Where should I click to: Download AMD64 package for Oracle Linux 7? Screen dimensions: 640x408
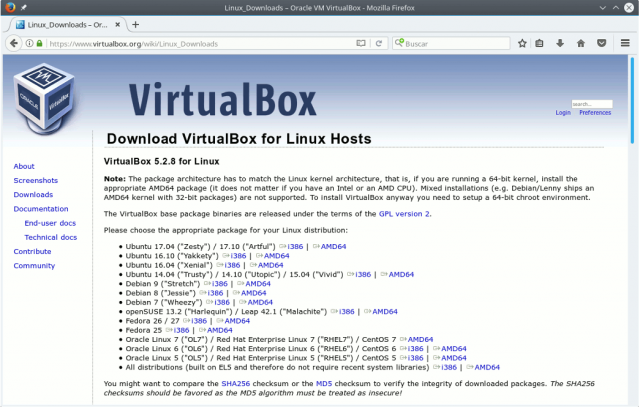[420, 339]
